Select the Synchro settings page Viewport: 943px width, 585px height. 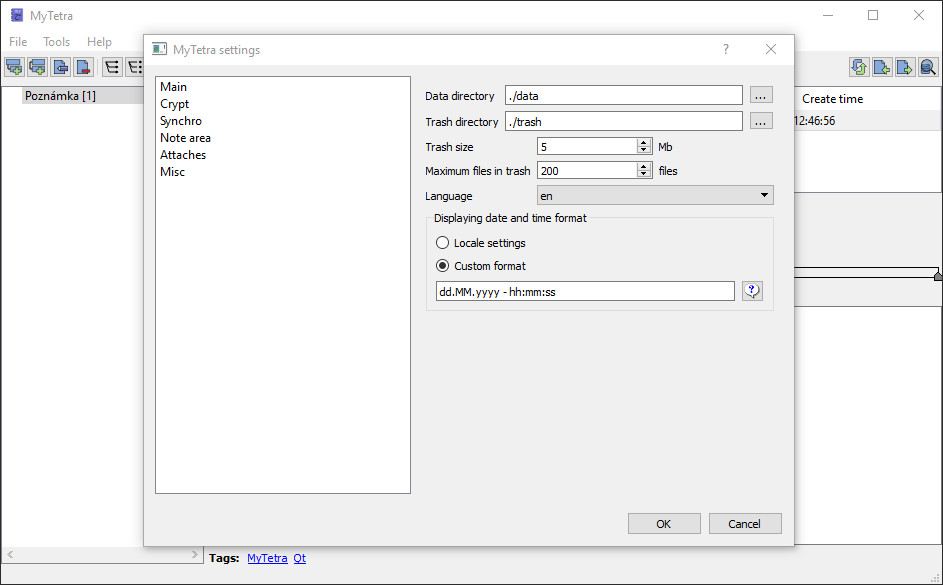tap(181, 121)
